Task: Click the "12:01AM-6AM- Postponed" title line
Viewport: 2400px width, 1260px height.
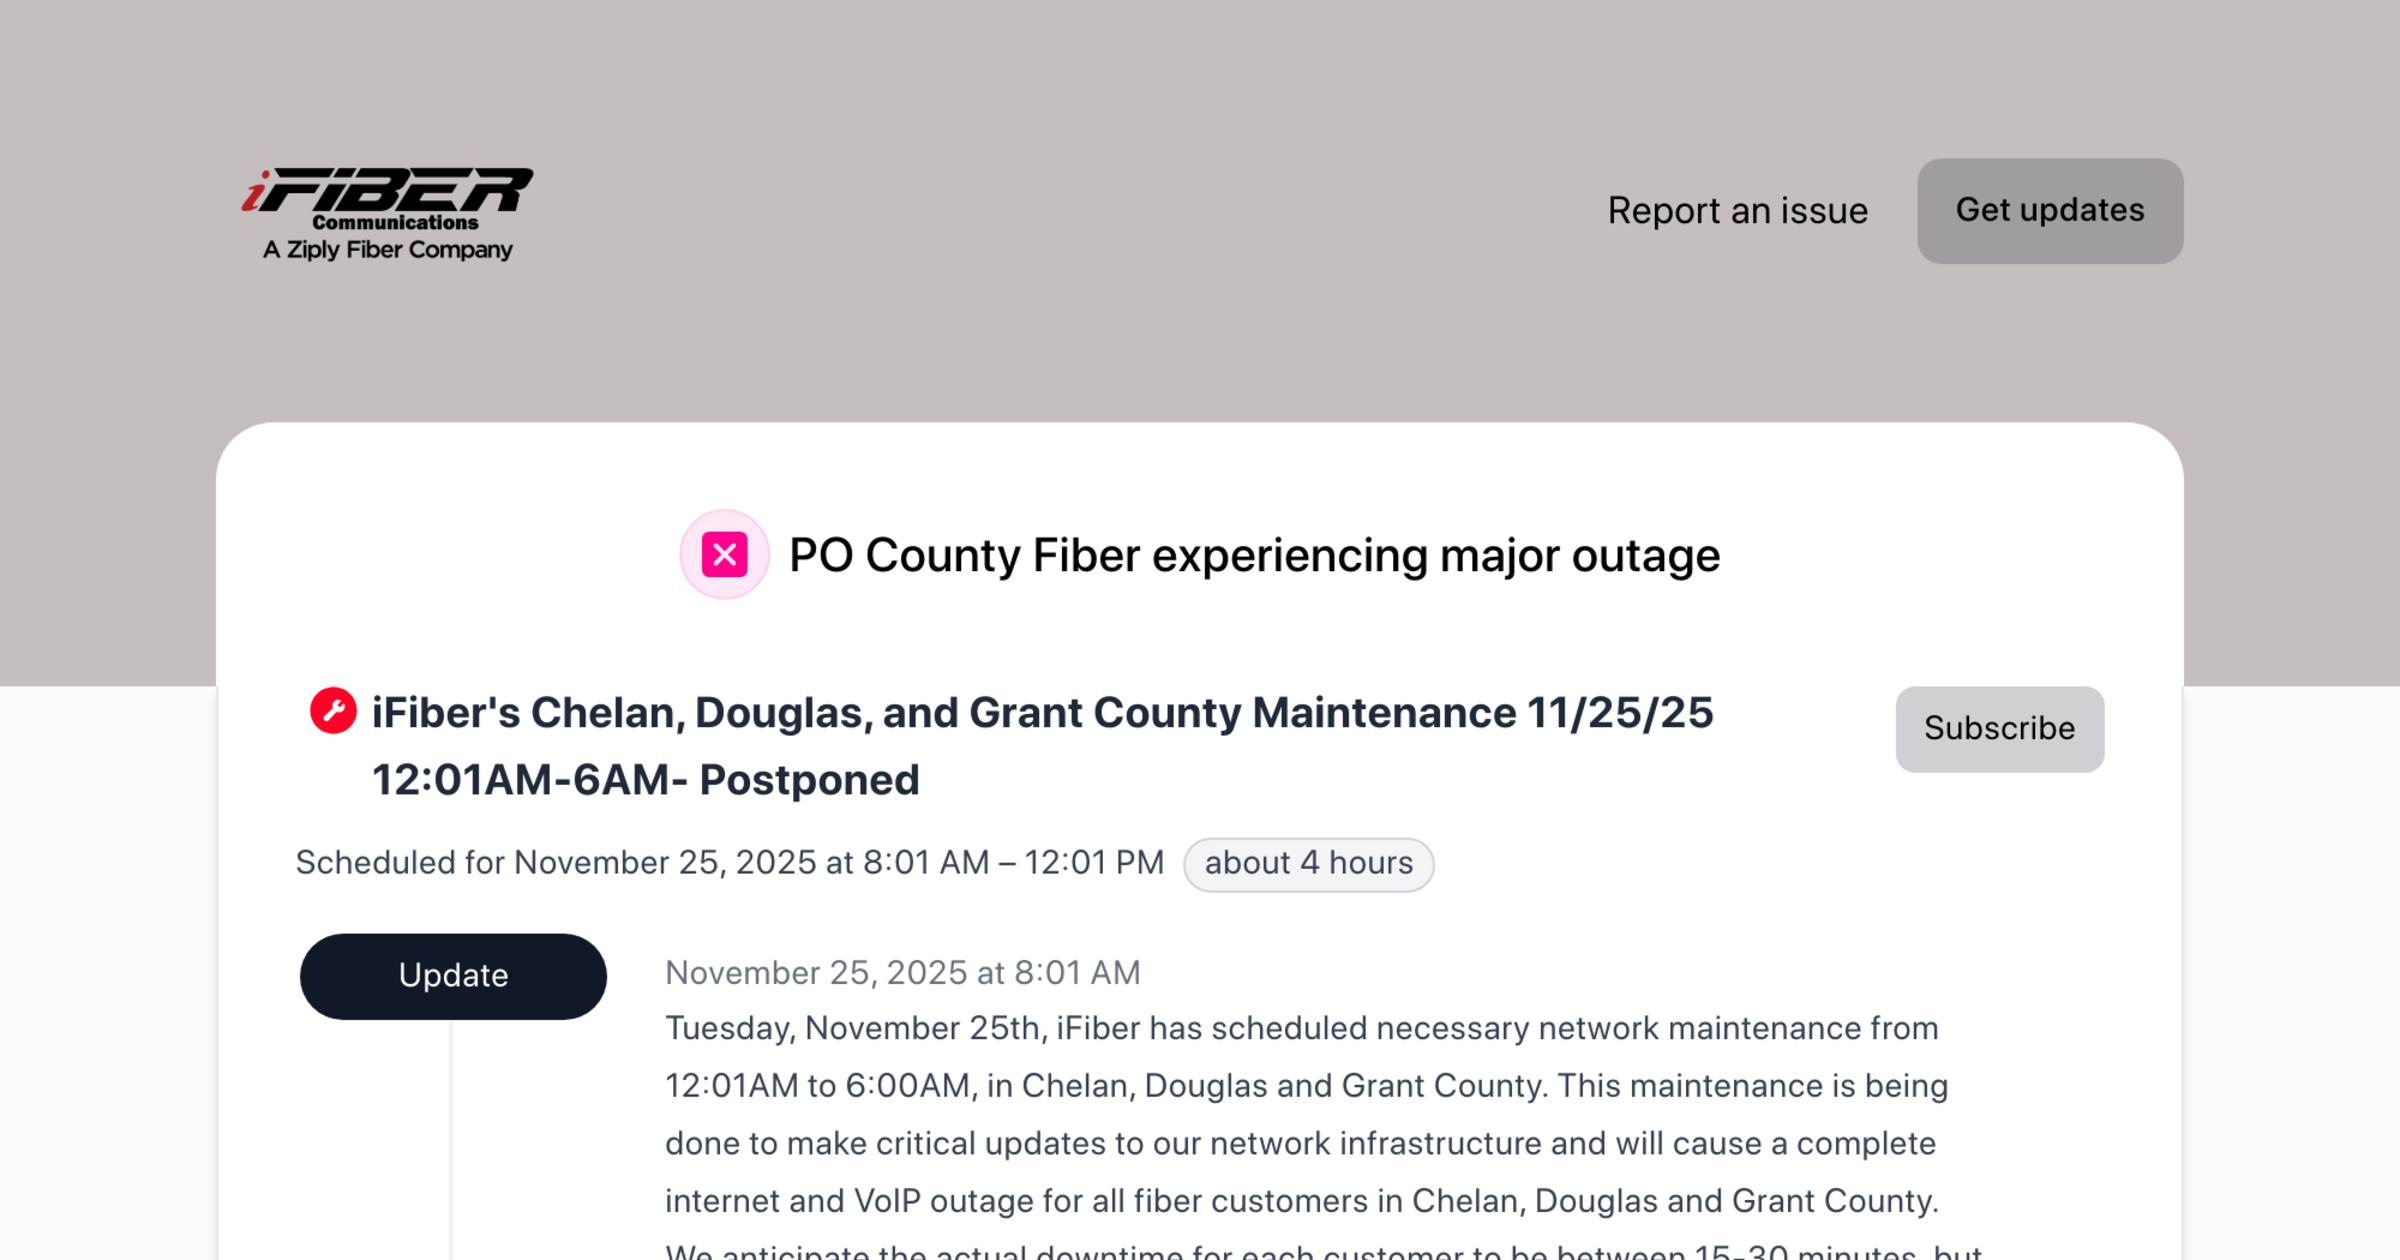Action: [645, 781]
